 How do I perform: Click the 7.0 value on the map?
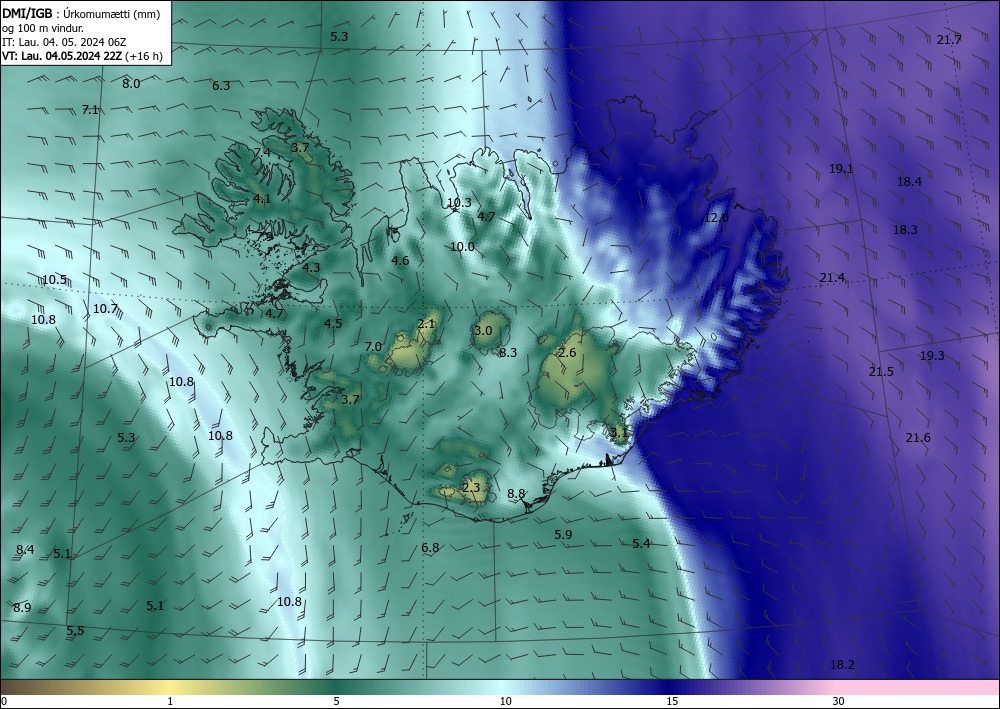click(x=373, y=347)
